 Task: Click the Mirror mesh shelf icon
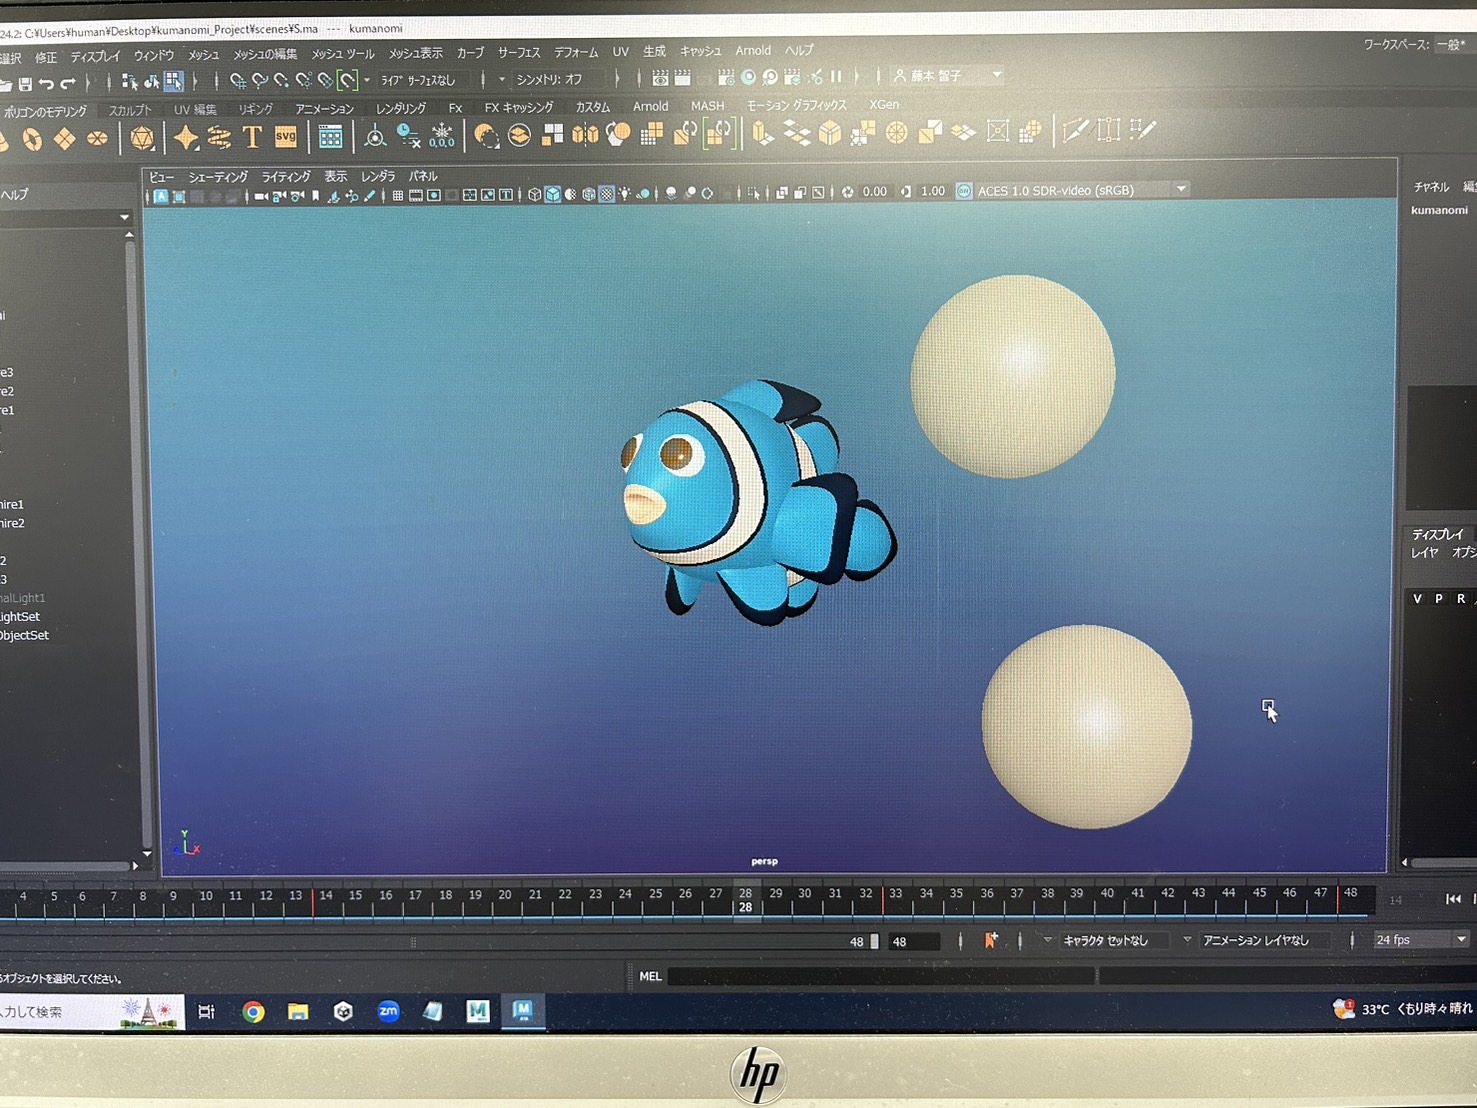[x=585, y=134]
